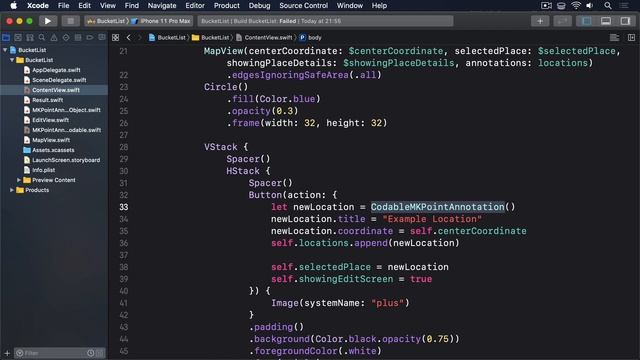Go forward in editor history
This screenshot has width=640, height=360.
click(140, 38)
